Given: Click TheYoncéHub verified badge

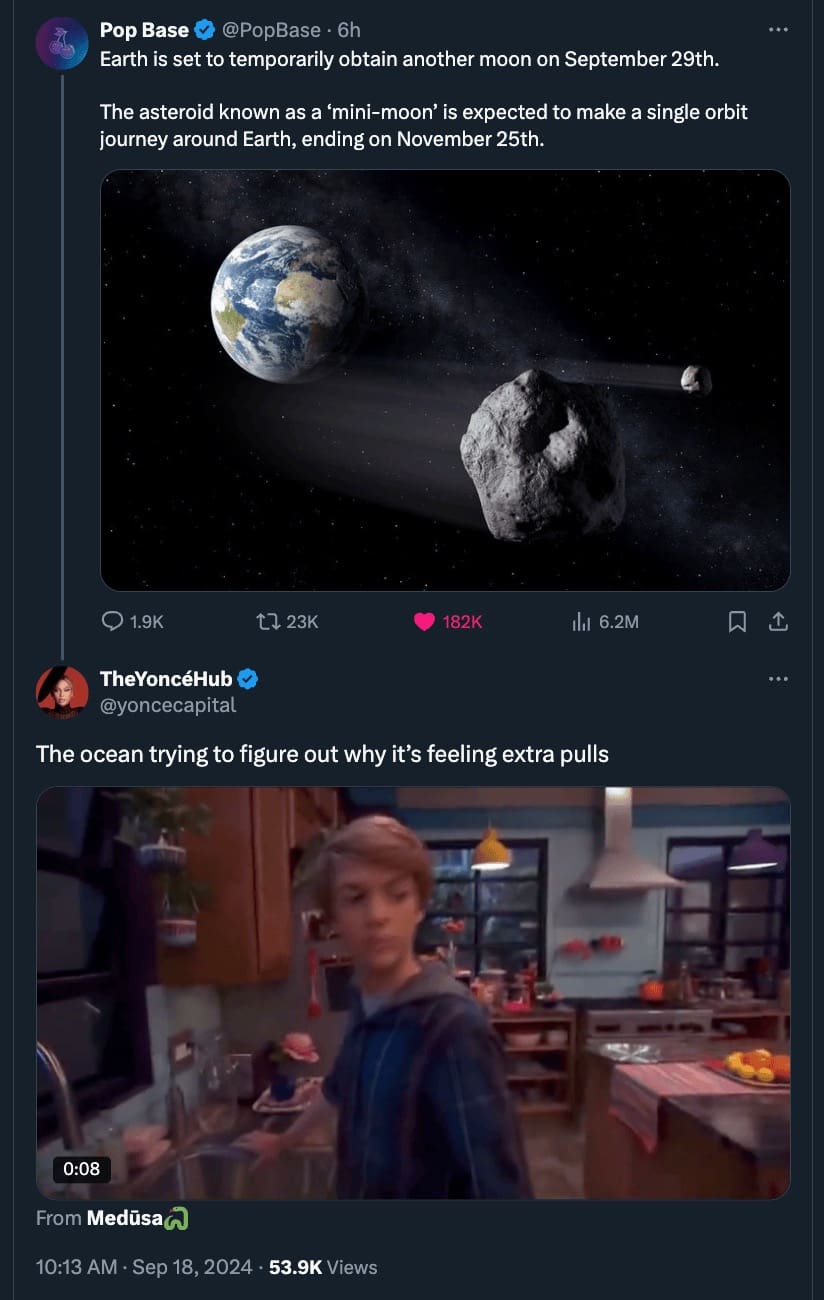Looking at the screenshot, I should point(248,679).
